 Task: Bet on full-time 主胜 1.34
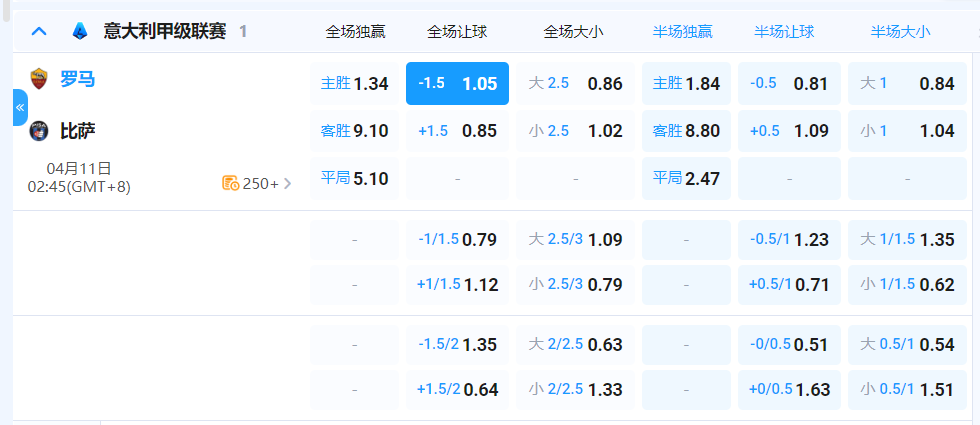point(354,83)
